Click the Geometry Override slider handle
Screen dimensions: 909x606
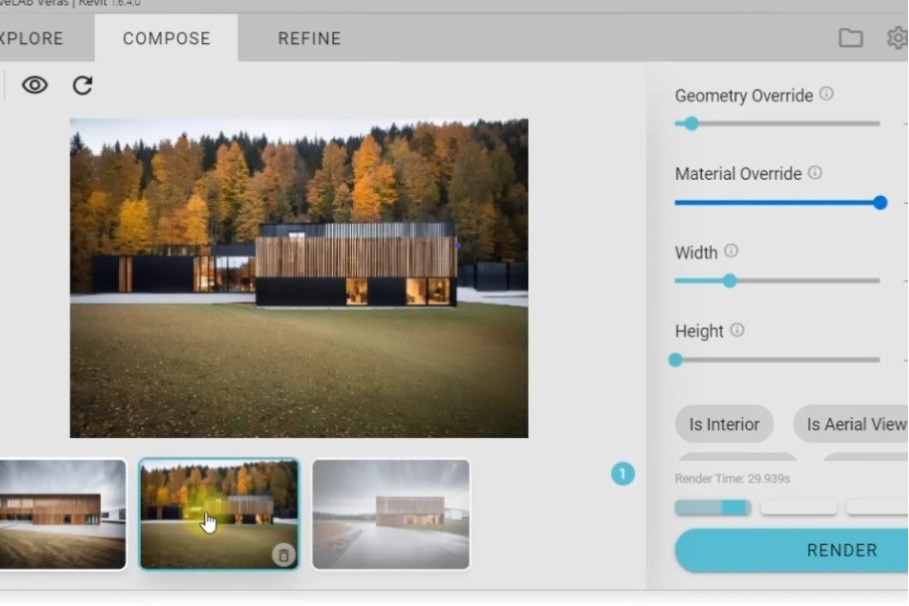[691, 124]
